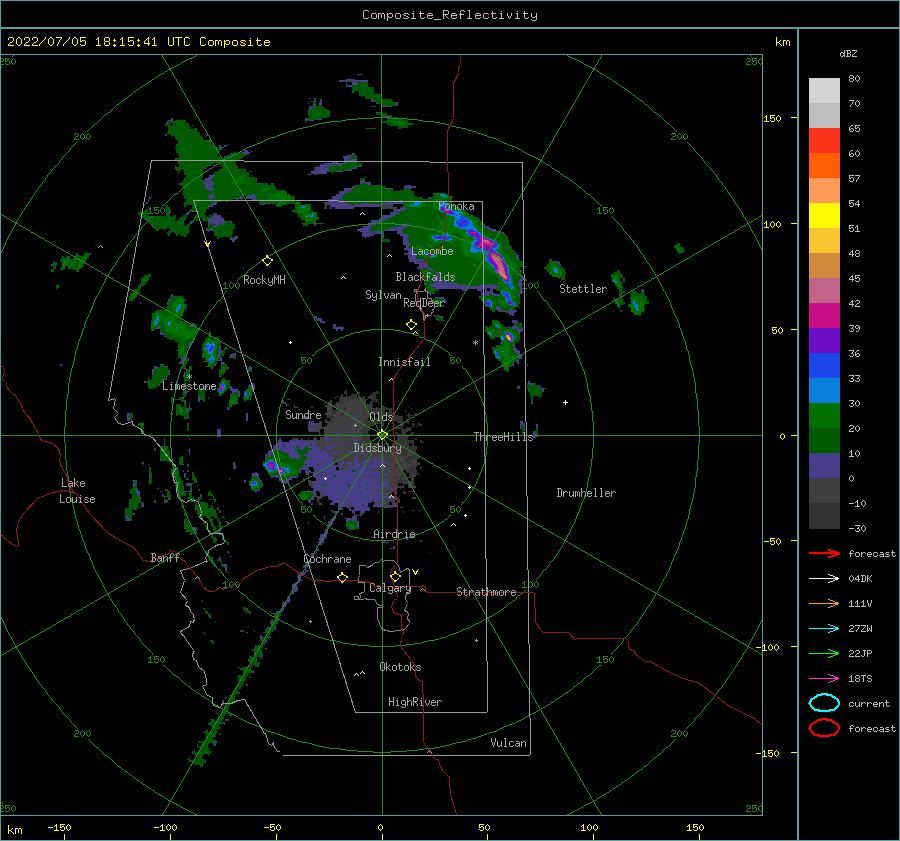Screen dimensions: 900x841
Task: Click the magenta 18TS arrow legend icon
Action: click(x=824, y=679)
